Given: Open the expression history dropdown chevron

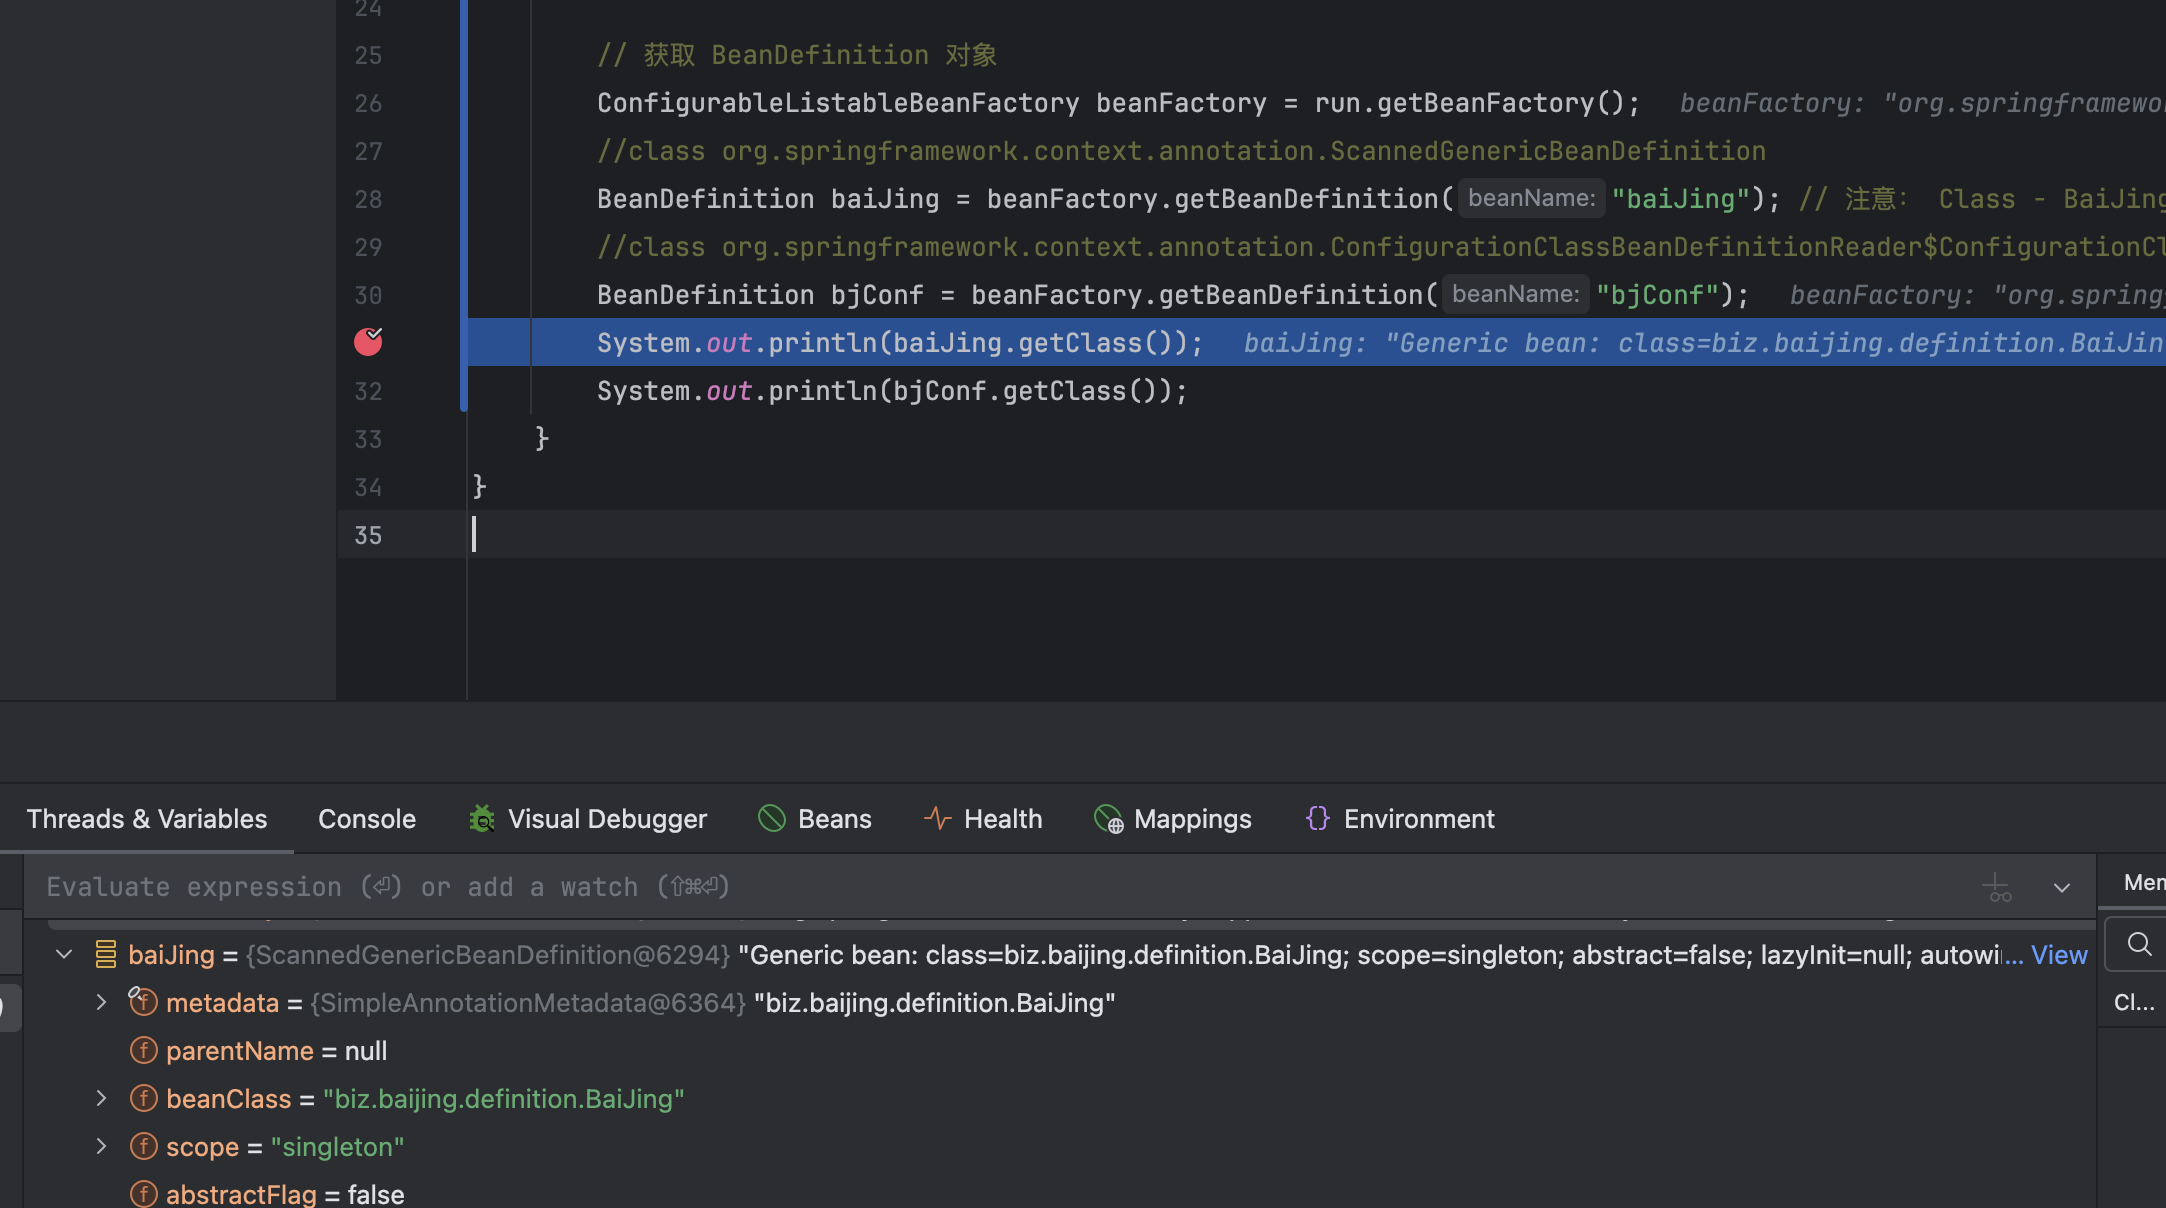Looking at the screenshot, I should click(x=2062, y=888).
